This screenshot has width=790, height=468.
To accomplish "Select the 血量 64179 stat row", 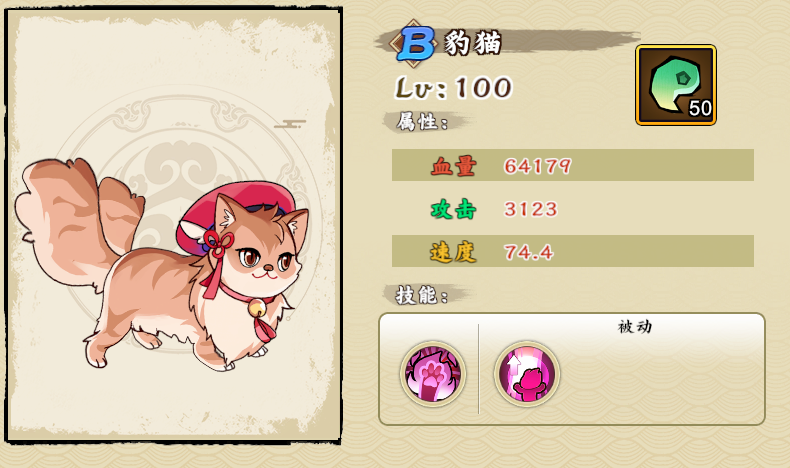I will (573, 165).
